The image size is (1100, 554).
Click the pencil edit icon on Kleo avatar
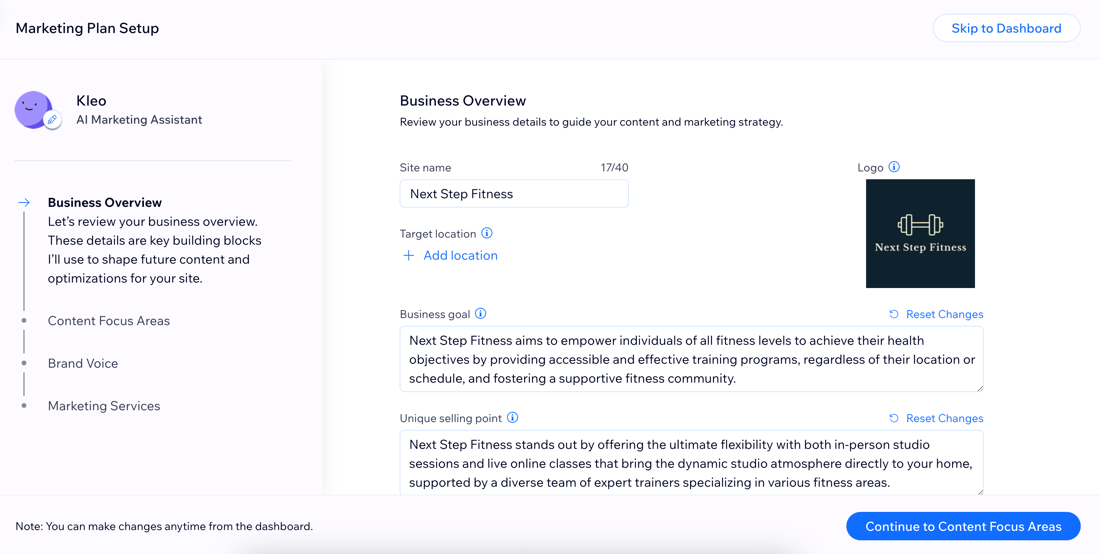pyautogui.click(x=53, y=120)
